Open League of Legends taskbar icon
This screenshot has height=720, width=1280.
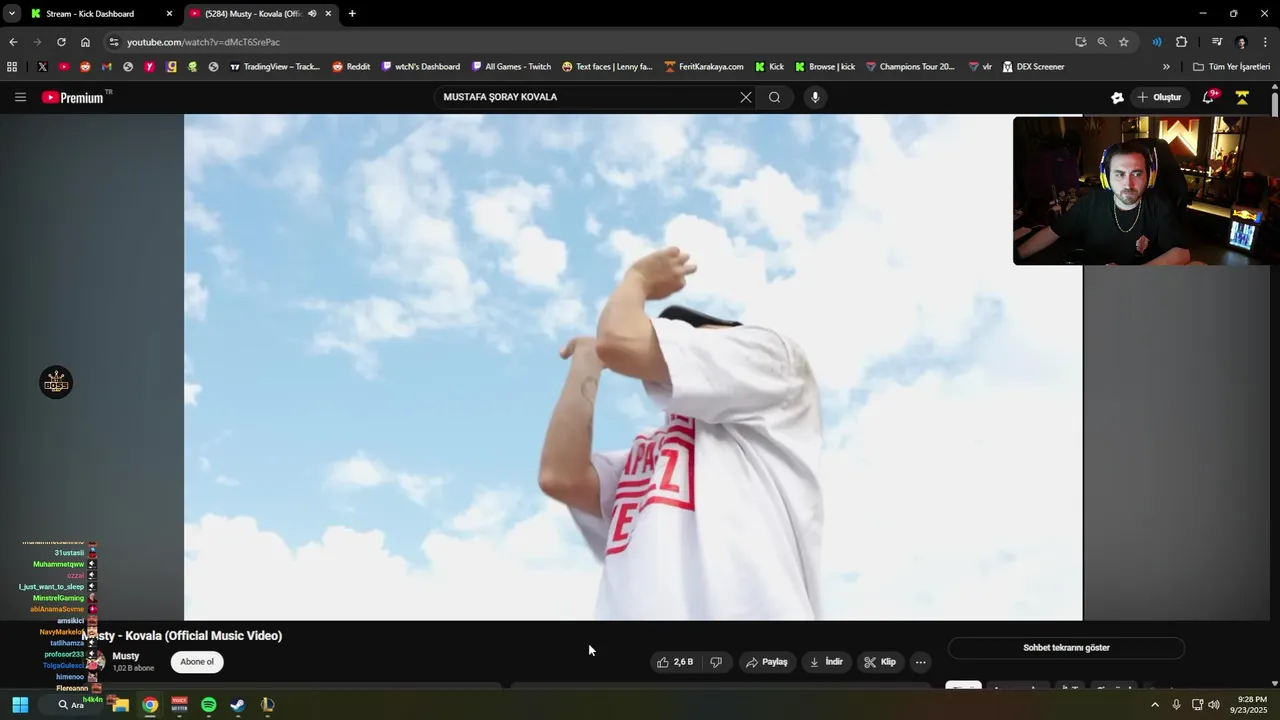[x=267, y=705]
